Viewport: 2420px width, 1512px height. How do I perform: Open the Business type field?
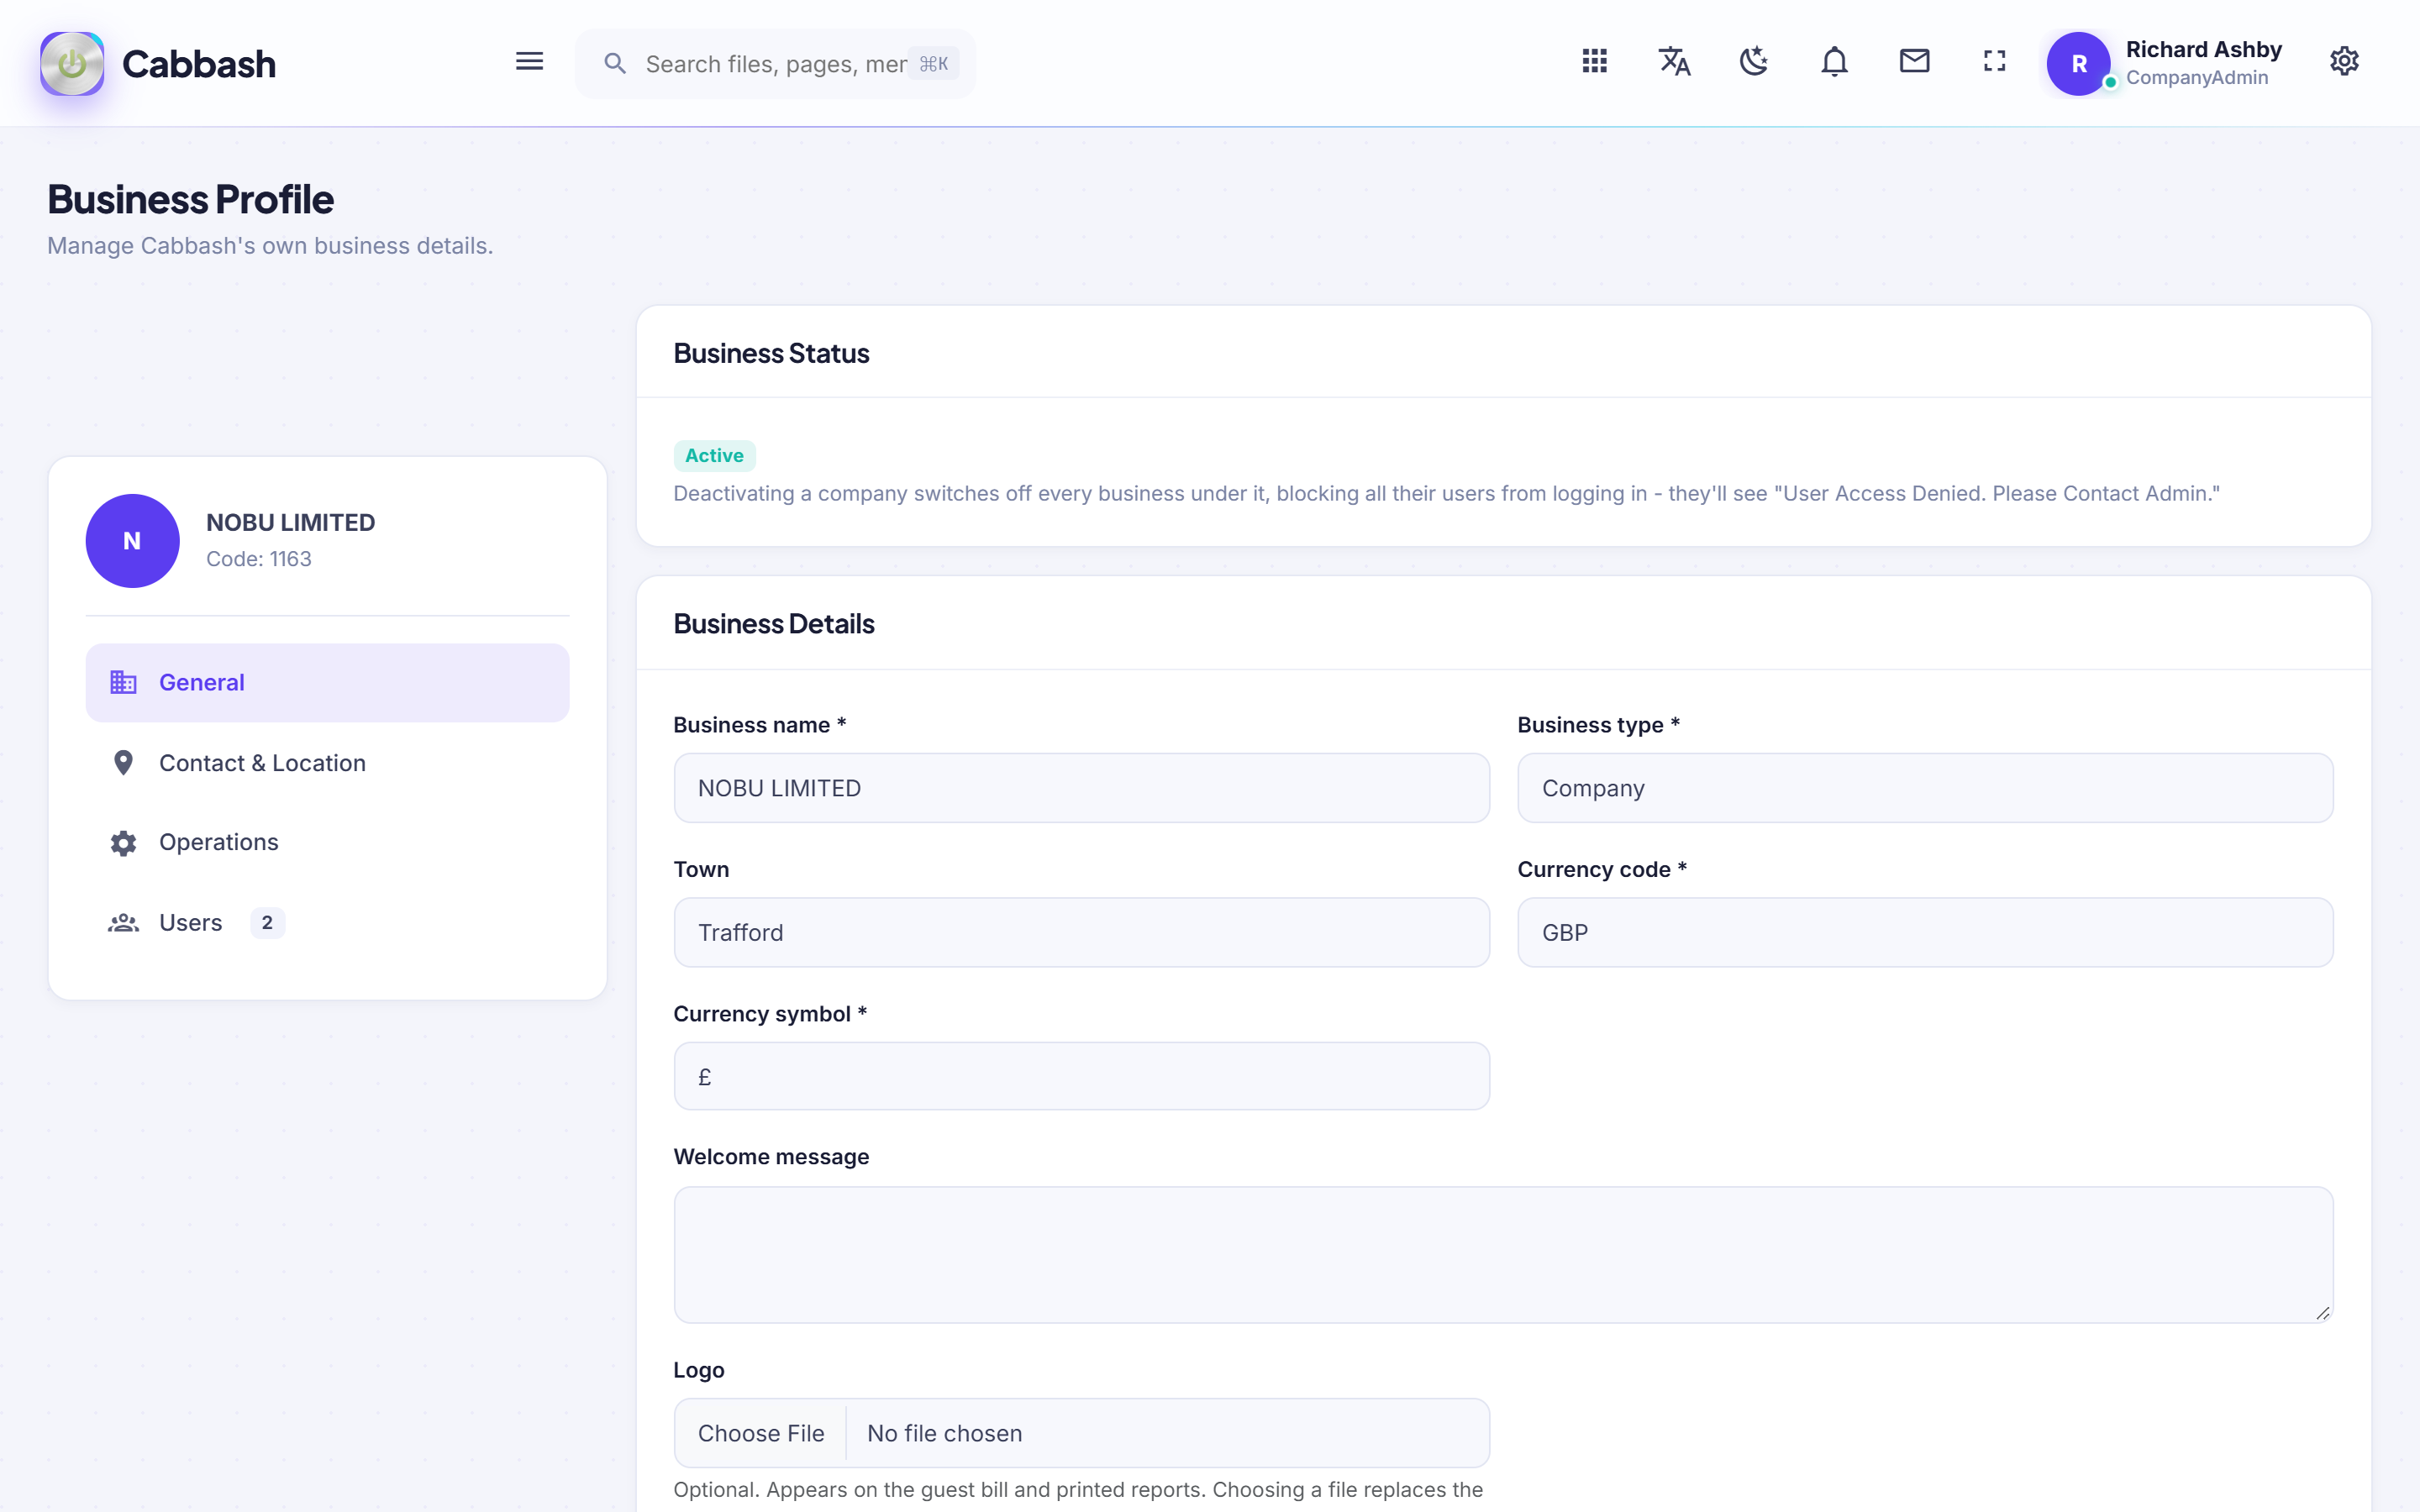(x=1925, y=788)
